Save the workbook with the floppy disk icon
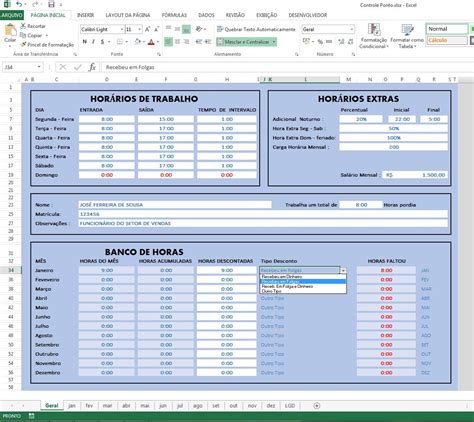This screenshot has height=422, width=474. 51,4
